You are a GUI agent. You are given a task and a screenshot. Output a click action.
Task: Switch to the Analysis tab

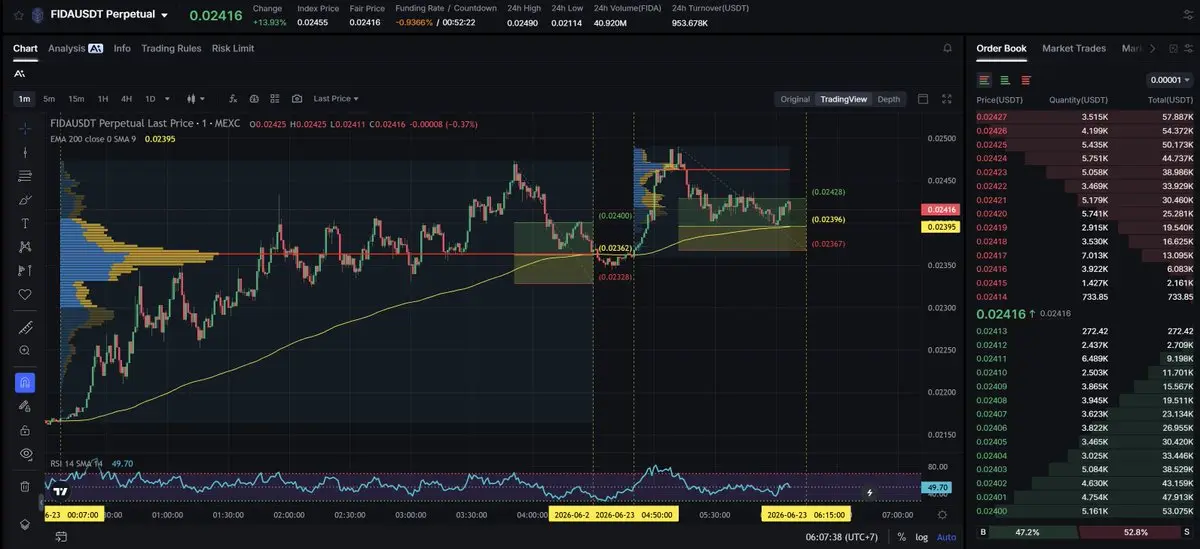coord(75,48)
